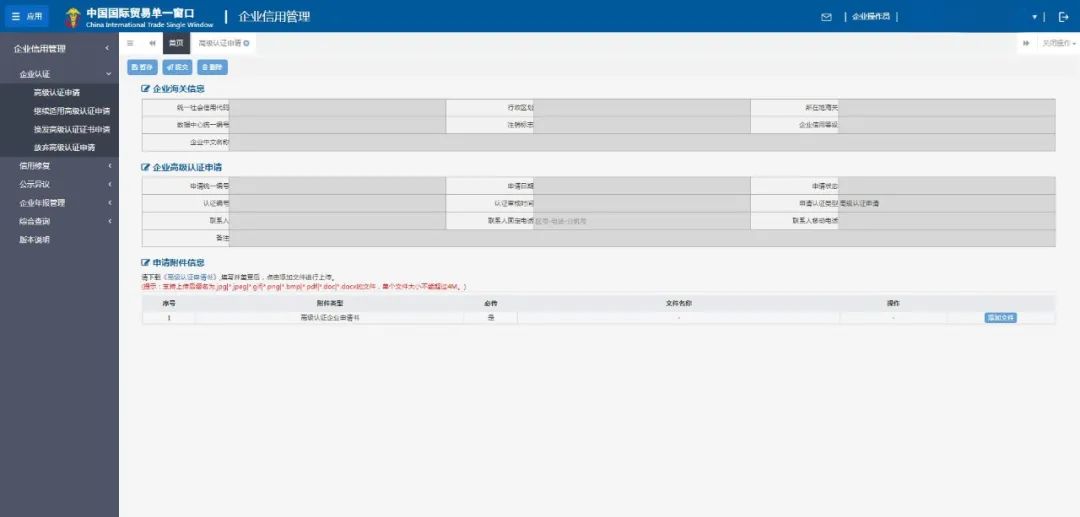The image size is (1080, 517).
Task: Click the 添加文件 button in attachment row
Action: point(1000,317)
